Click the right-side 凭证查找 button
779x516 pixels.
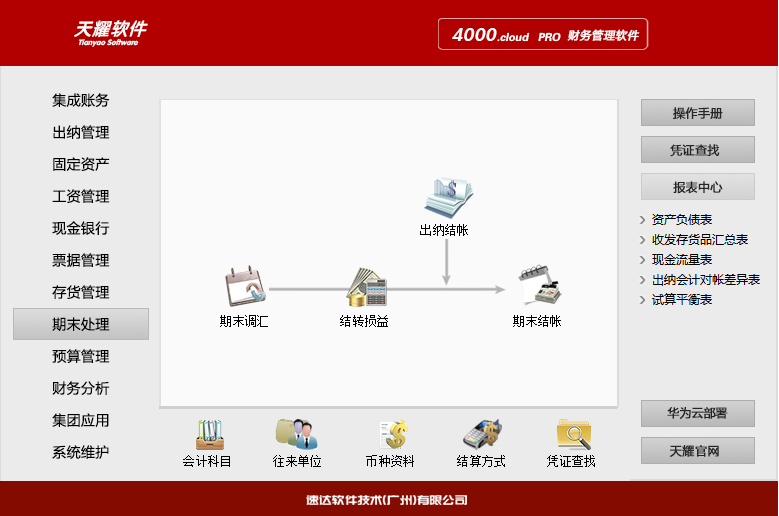(x=698, y=149)
